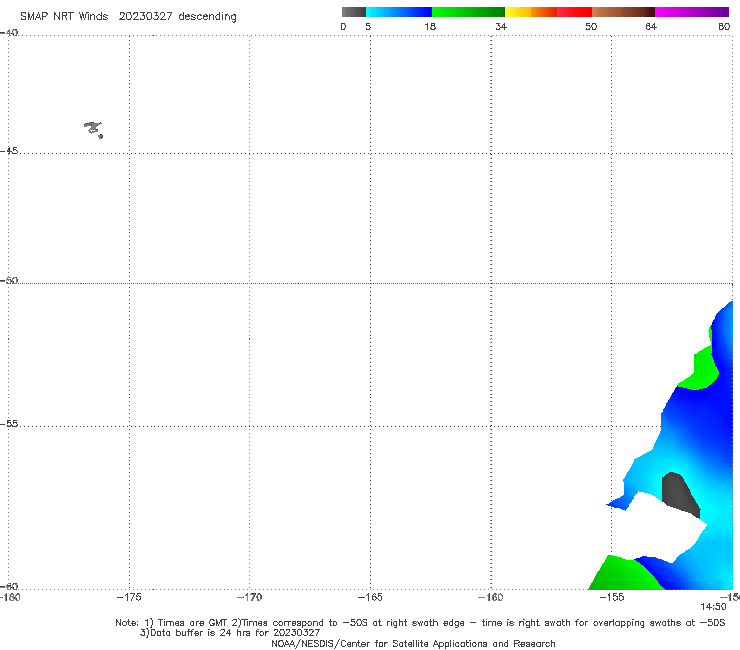Click the yellow-orange segment of the color bar

531,12
